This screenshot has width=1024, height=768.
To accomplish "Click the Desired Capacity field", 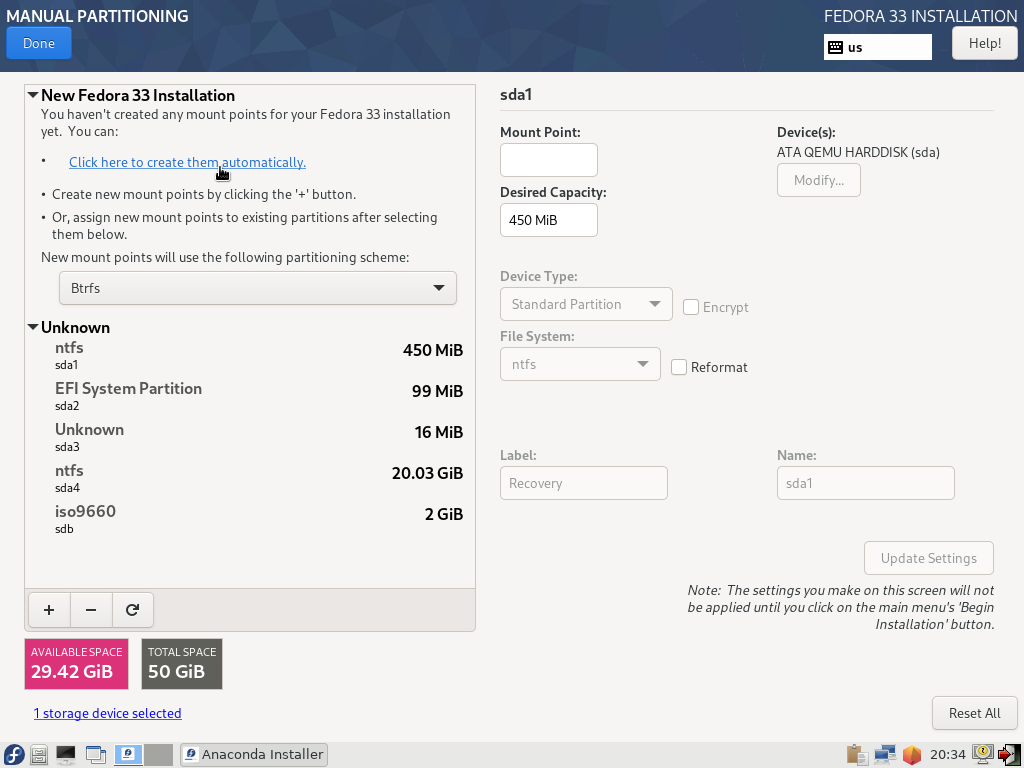I will (549, 220).
